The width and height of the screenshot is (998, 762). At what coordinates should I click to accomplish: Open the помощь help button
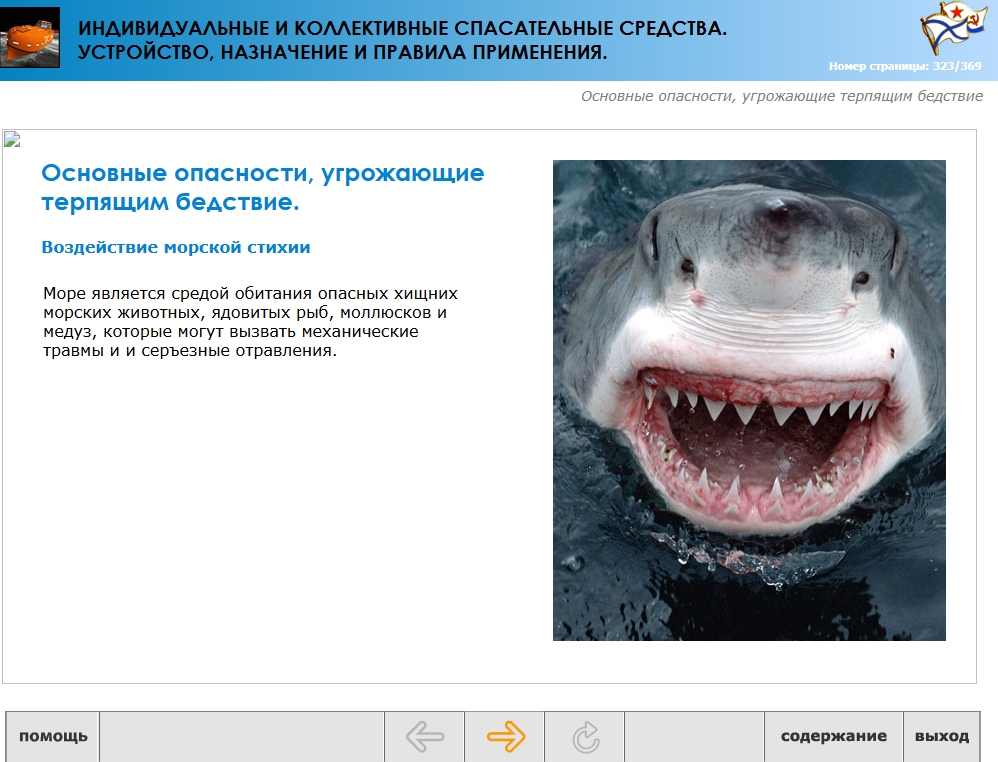[x=53, y=737]
